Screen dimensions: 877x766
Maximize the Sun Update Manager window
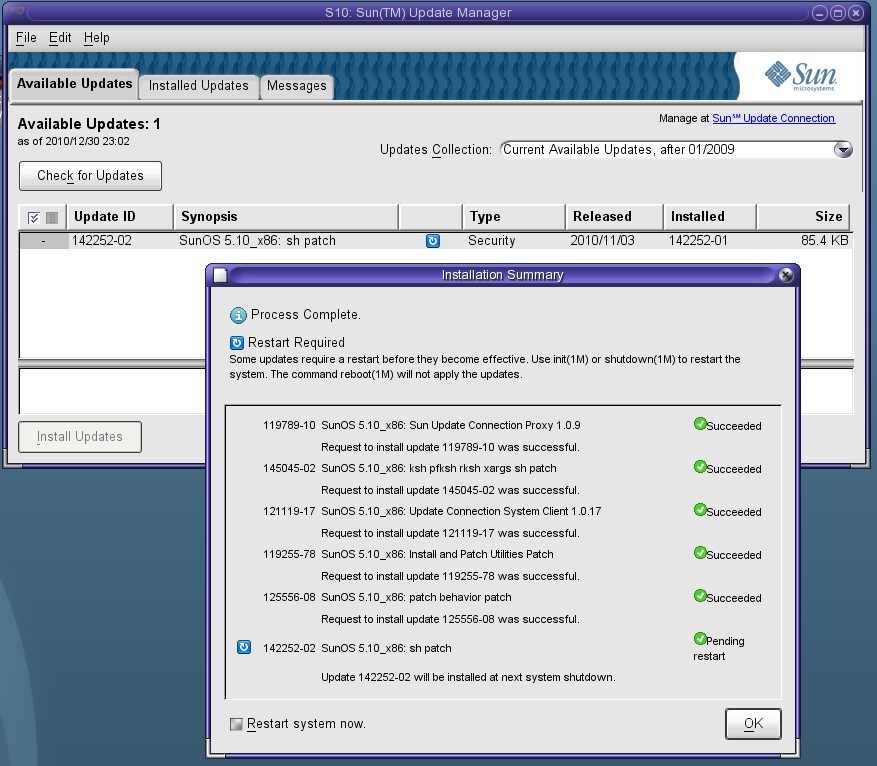(837, 13)
